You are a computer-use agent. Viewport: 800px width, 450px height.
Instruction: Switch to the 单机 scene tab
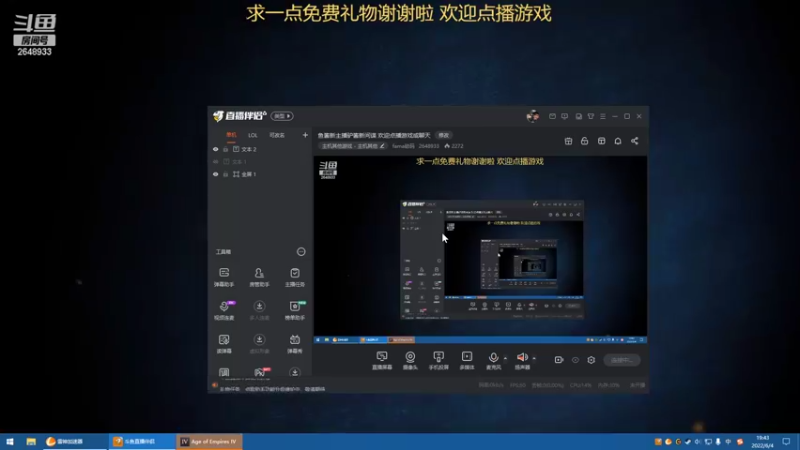[x=231, y=135]
